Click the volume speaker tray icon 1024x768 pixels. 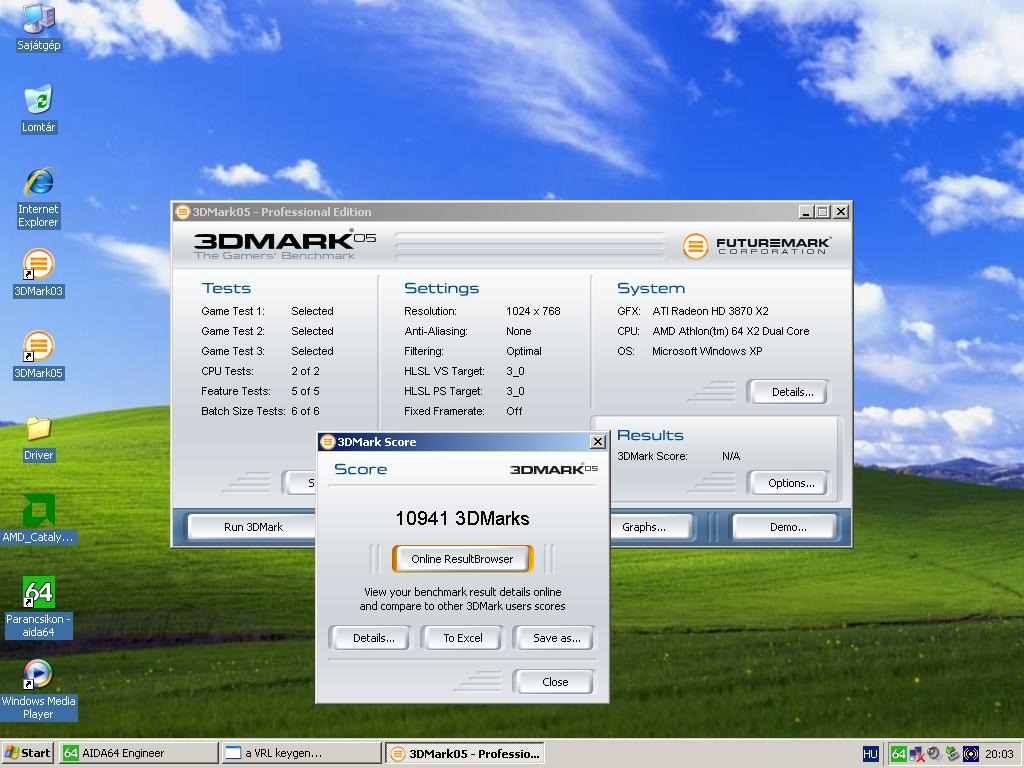935,754
